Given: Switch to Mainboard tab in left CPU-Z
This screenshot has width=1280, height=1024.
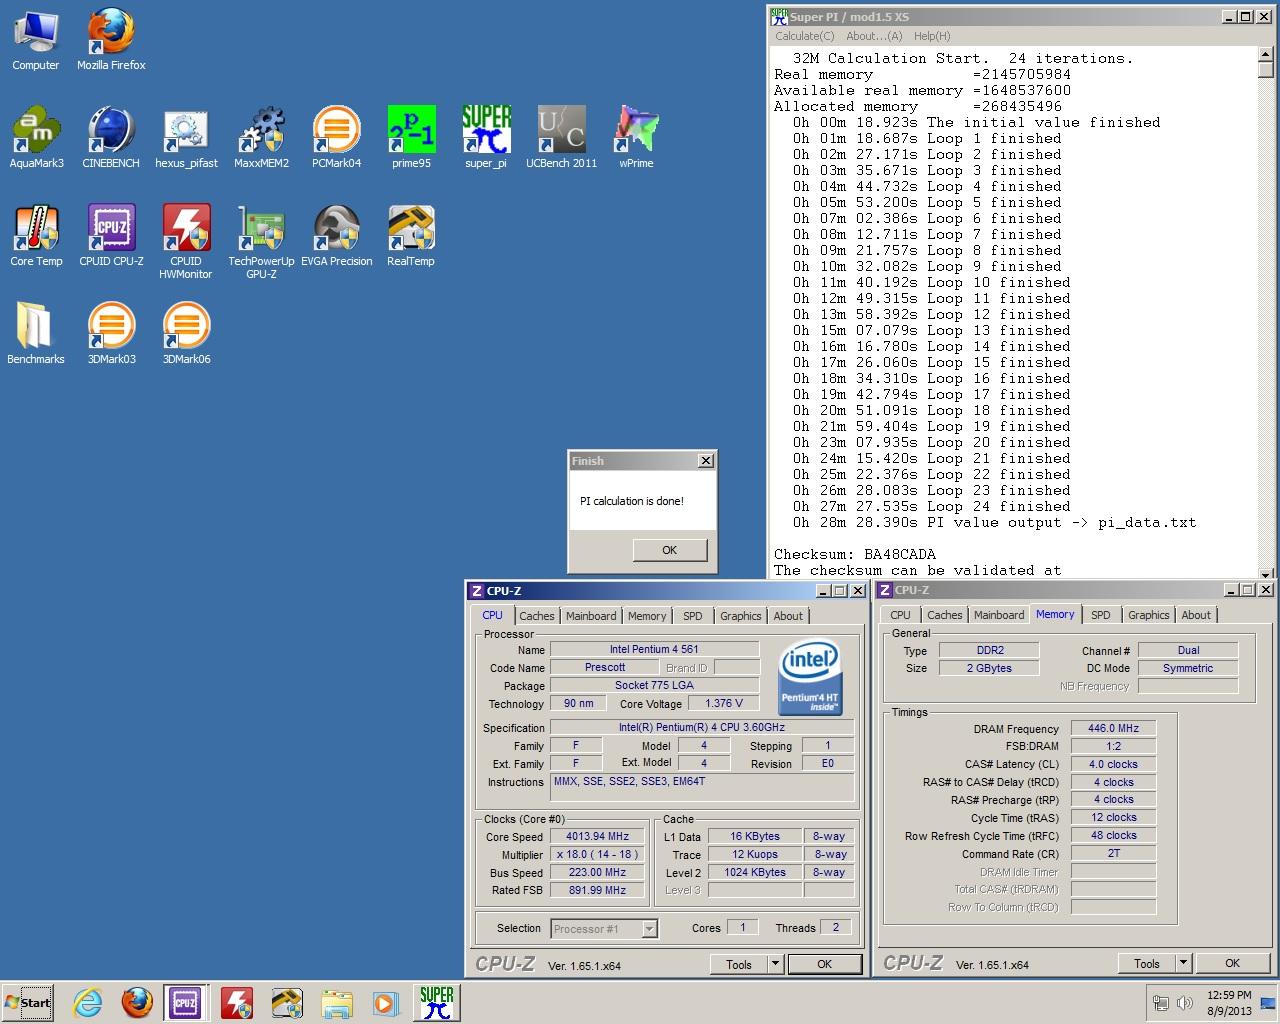Looking at the screenshot, I should tap(591, 616).
